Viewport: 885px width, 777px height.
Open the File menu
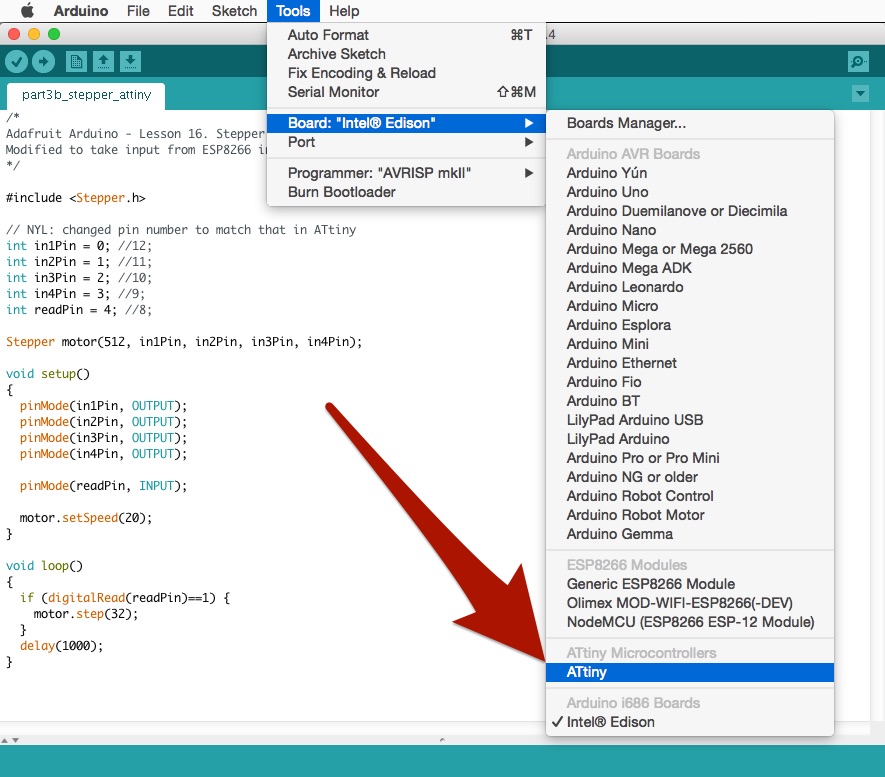pos(138,11)
